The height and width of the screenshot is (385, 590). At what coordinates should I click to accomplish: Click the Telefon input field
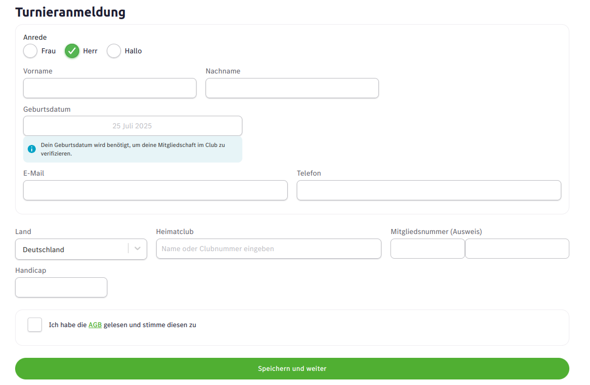coord(429,190)
